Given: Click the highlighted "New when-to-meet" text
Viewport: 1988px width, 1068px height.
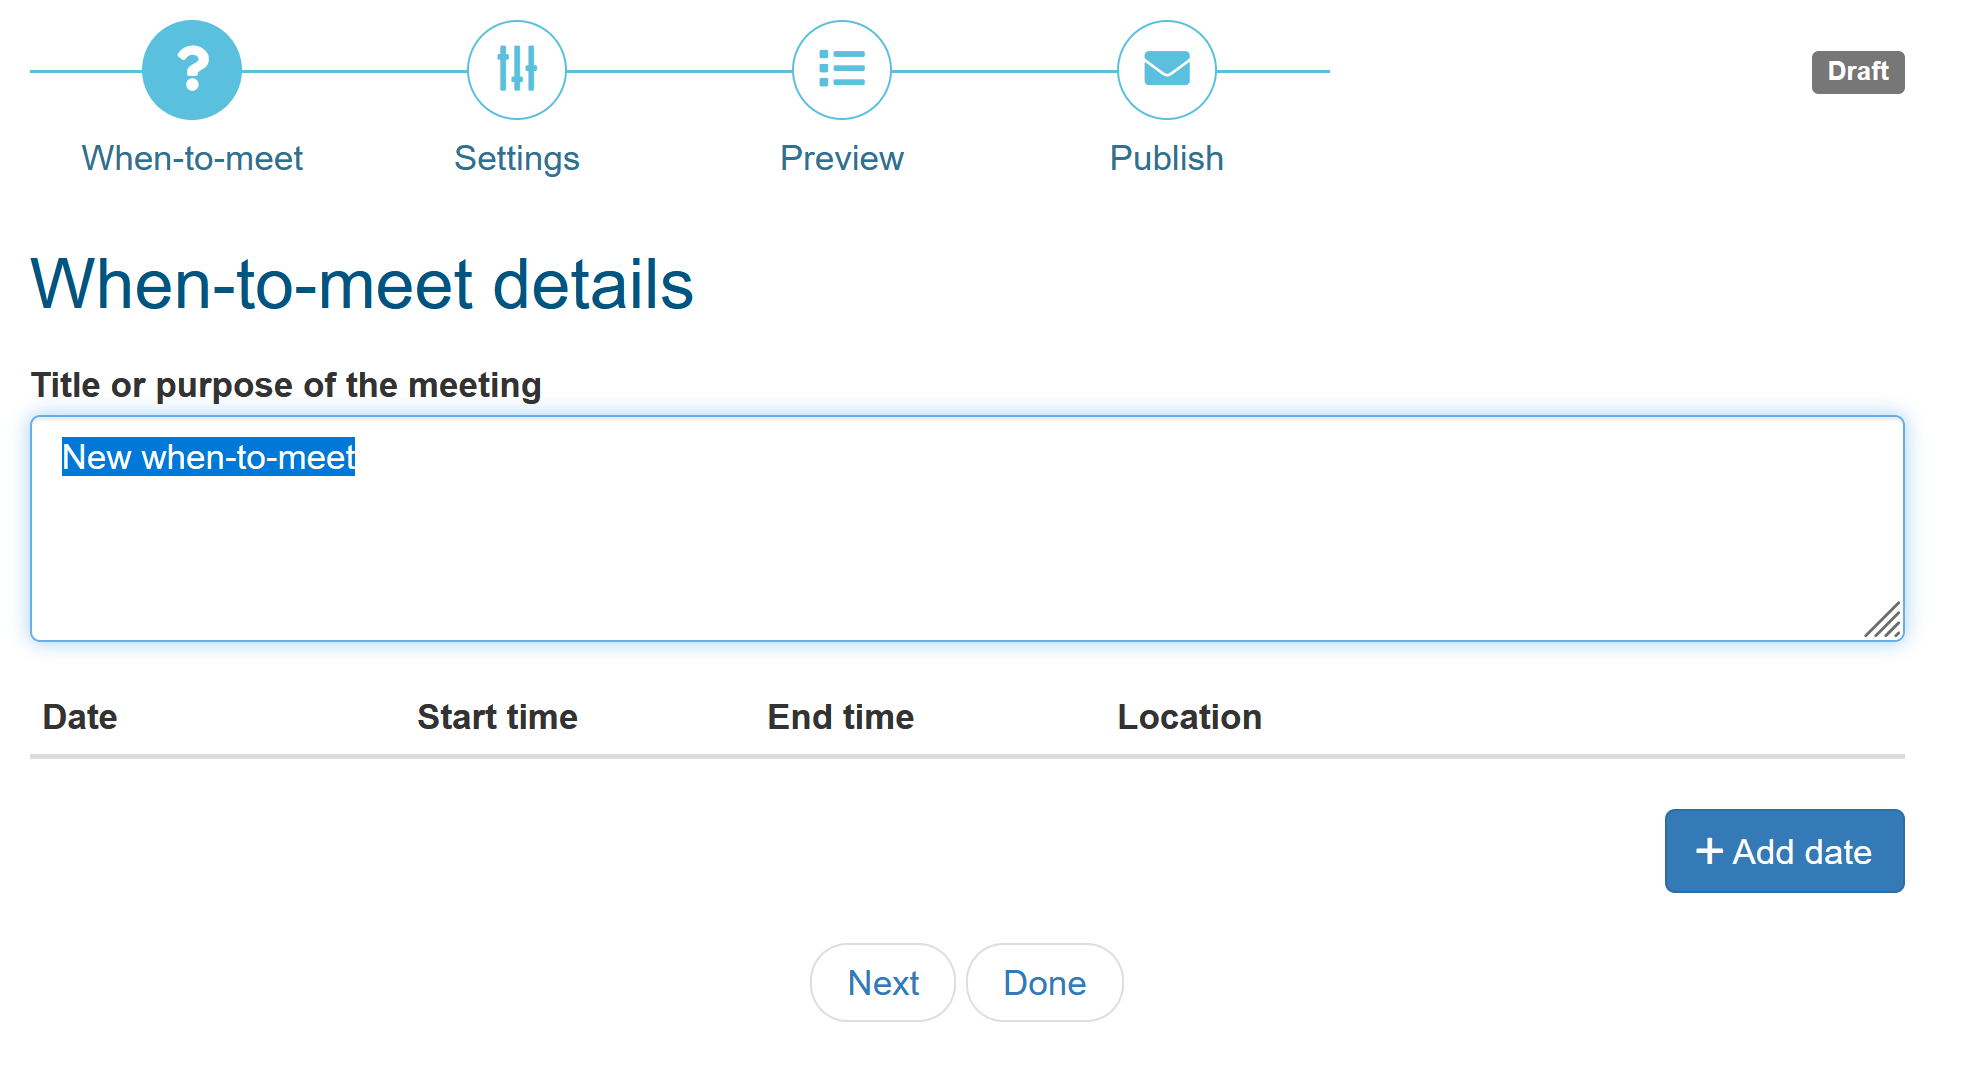Looking at the screenshot, I should point(208,457).
